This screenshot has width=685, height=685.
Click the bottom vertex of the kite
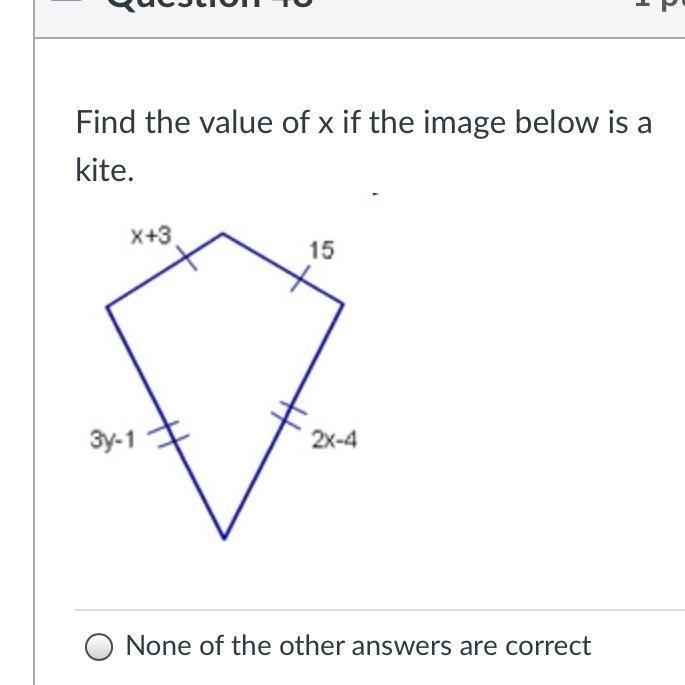coord(224,538)
